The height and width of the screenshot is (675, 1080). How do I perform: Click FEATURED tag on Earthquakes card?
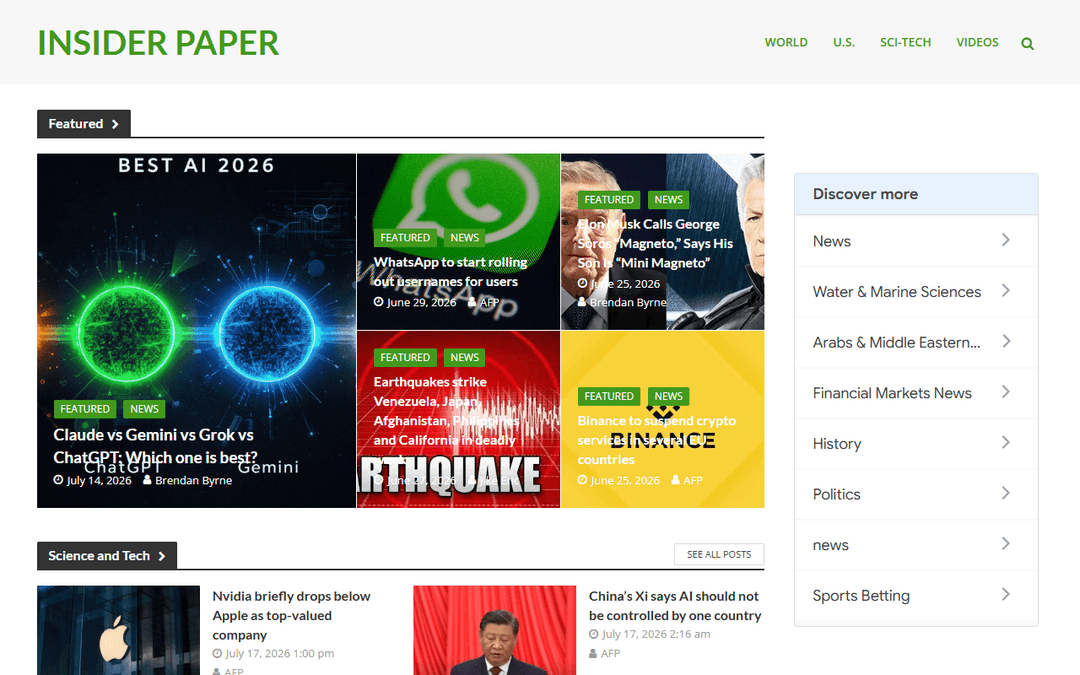405,357
